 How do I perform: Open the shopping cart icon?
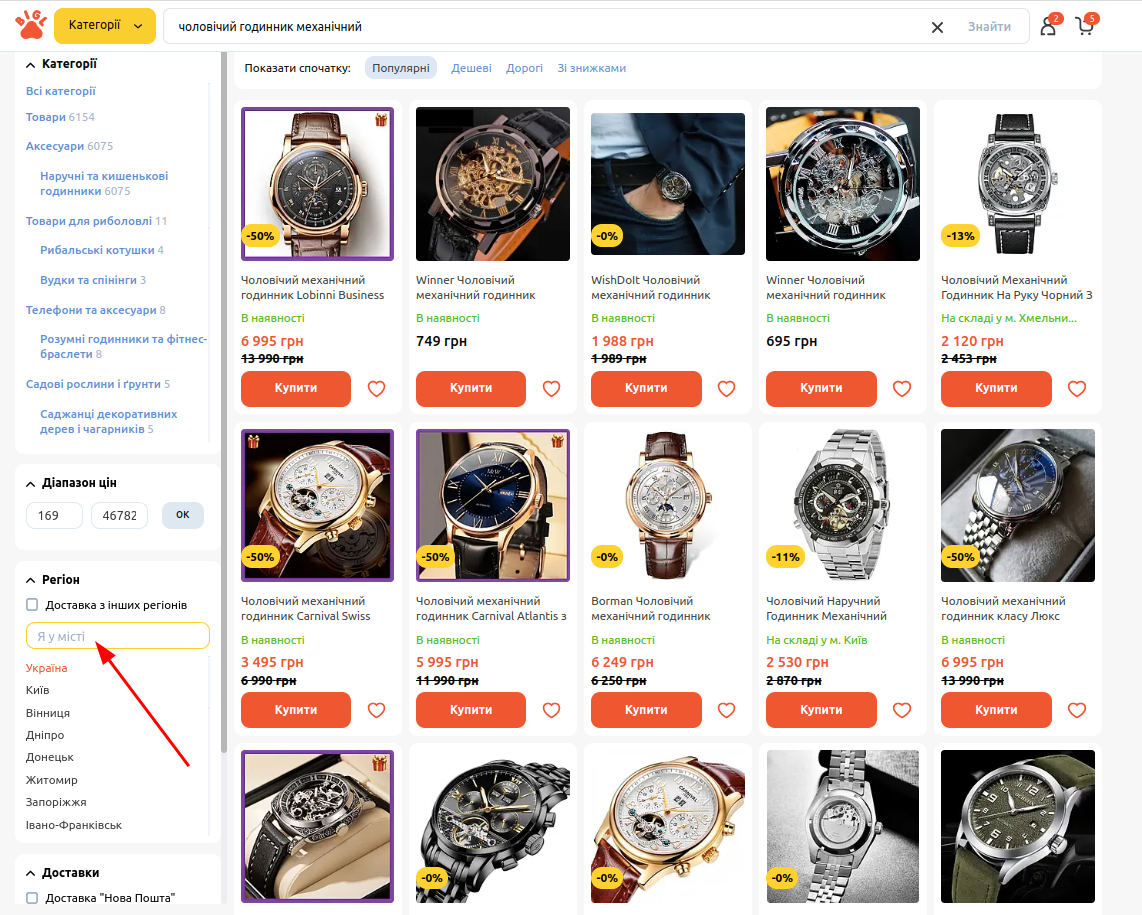coord(1084,27)
